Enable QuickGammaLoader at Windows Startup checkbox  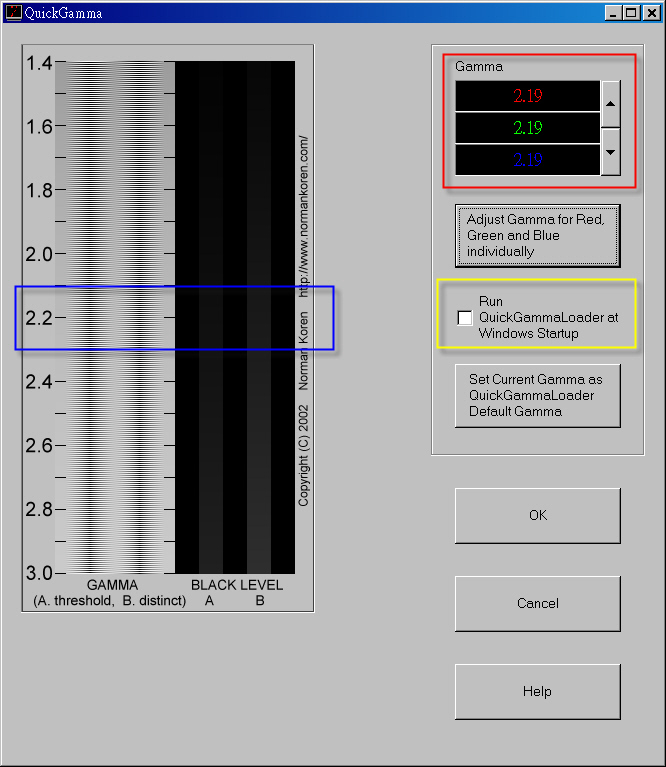coord(465,317)
